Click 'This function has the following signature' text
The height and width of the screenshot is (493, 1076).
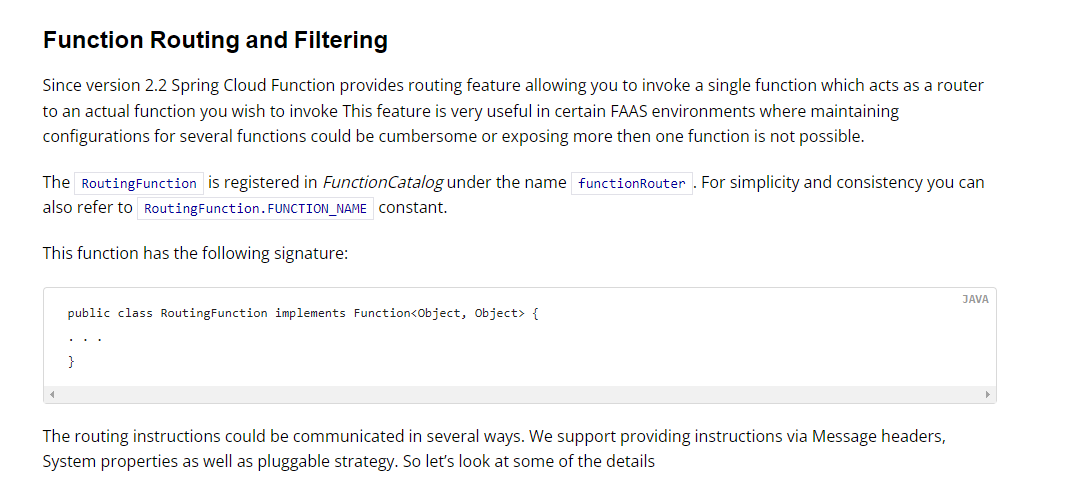point(195,253)
